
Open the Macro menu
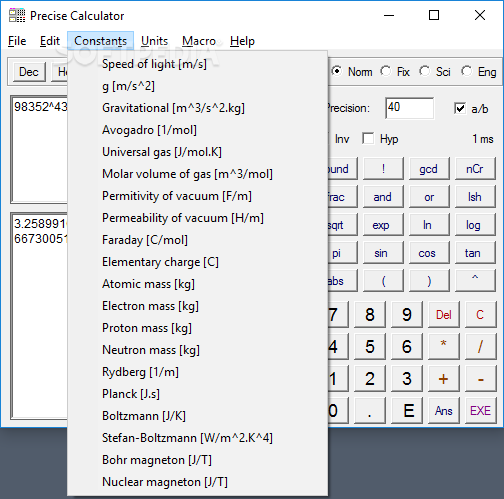point(199,41)
